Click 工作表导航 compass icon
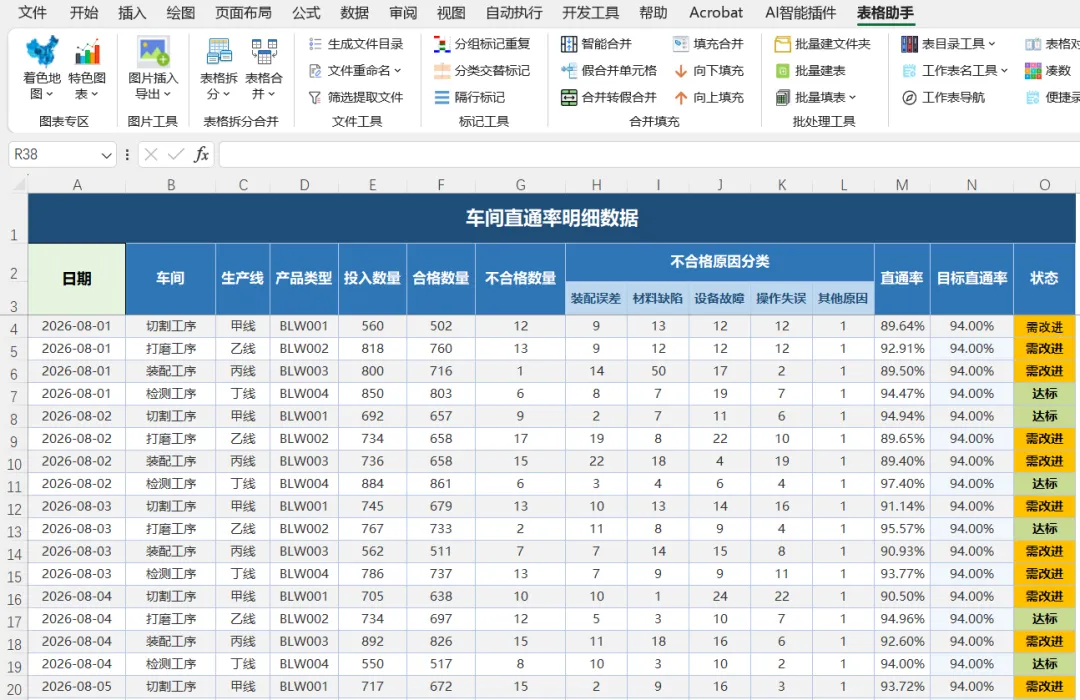The height and width of the screenshot is (700, 1080). click(x=909, y=98)
